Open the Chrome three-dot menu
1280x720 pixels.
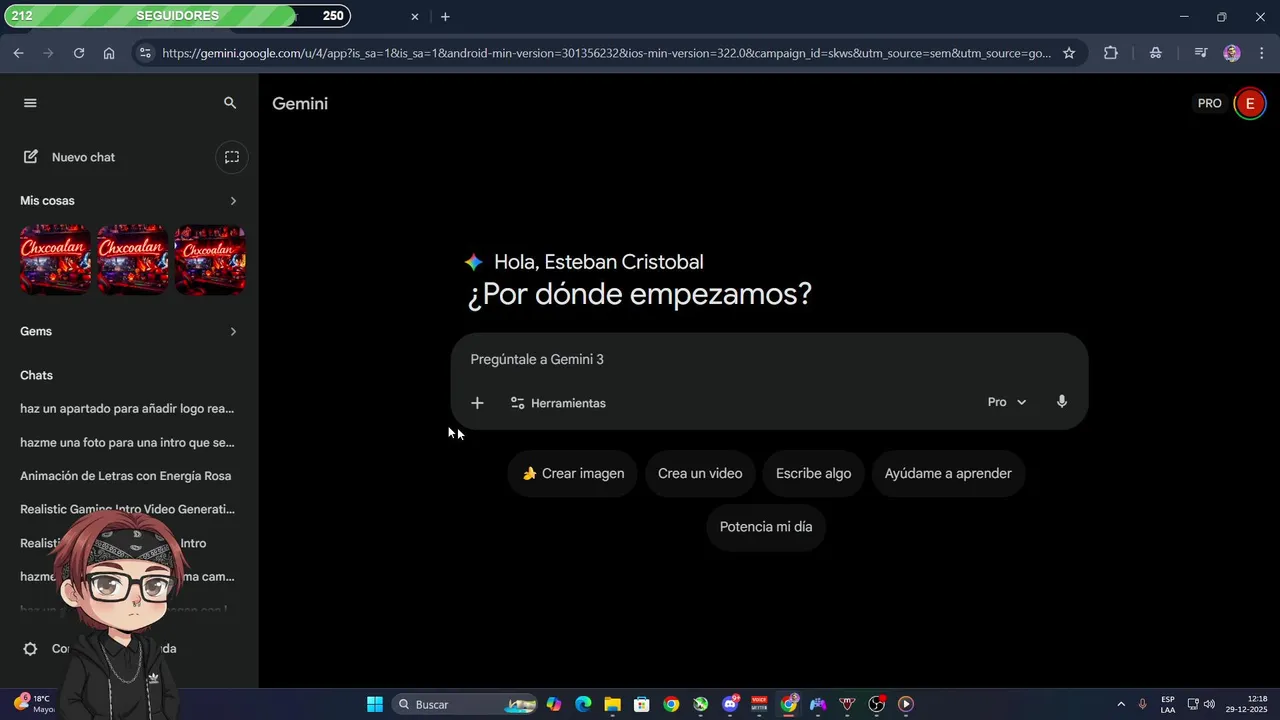(x=1261, y=53)
